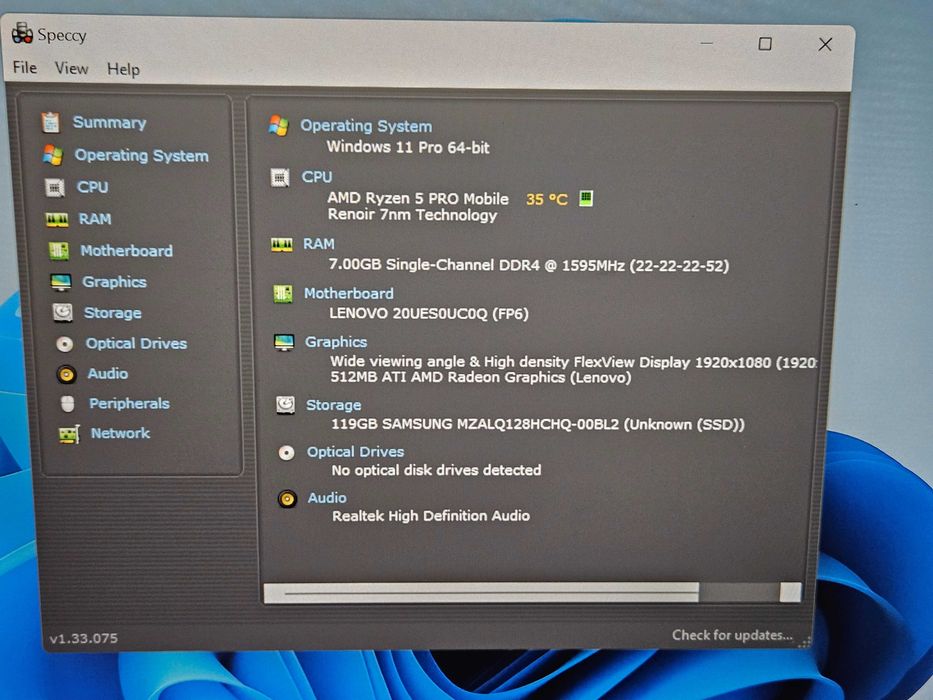Click the Motherboard heading link in summary
This screenshot has height=700, width=933.
[349, 293]
